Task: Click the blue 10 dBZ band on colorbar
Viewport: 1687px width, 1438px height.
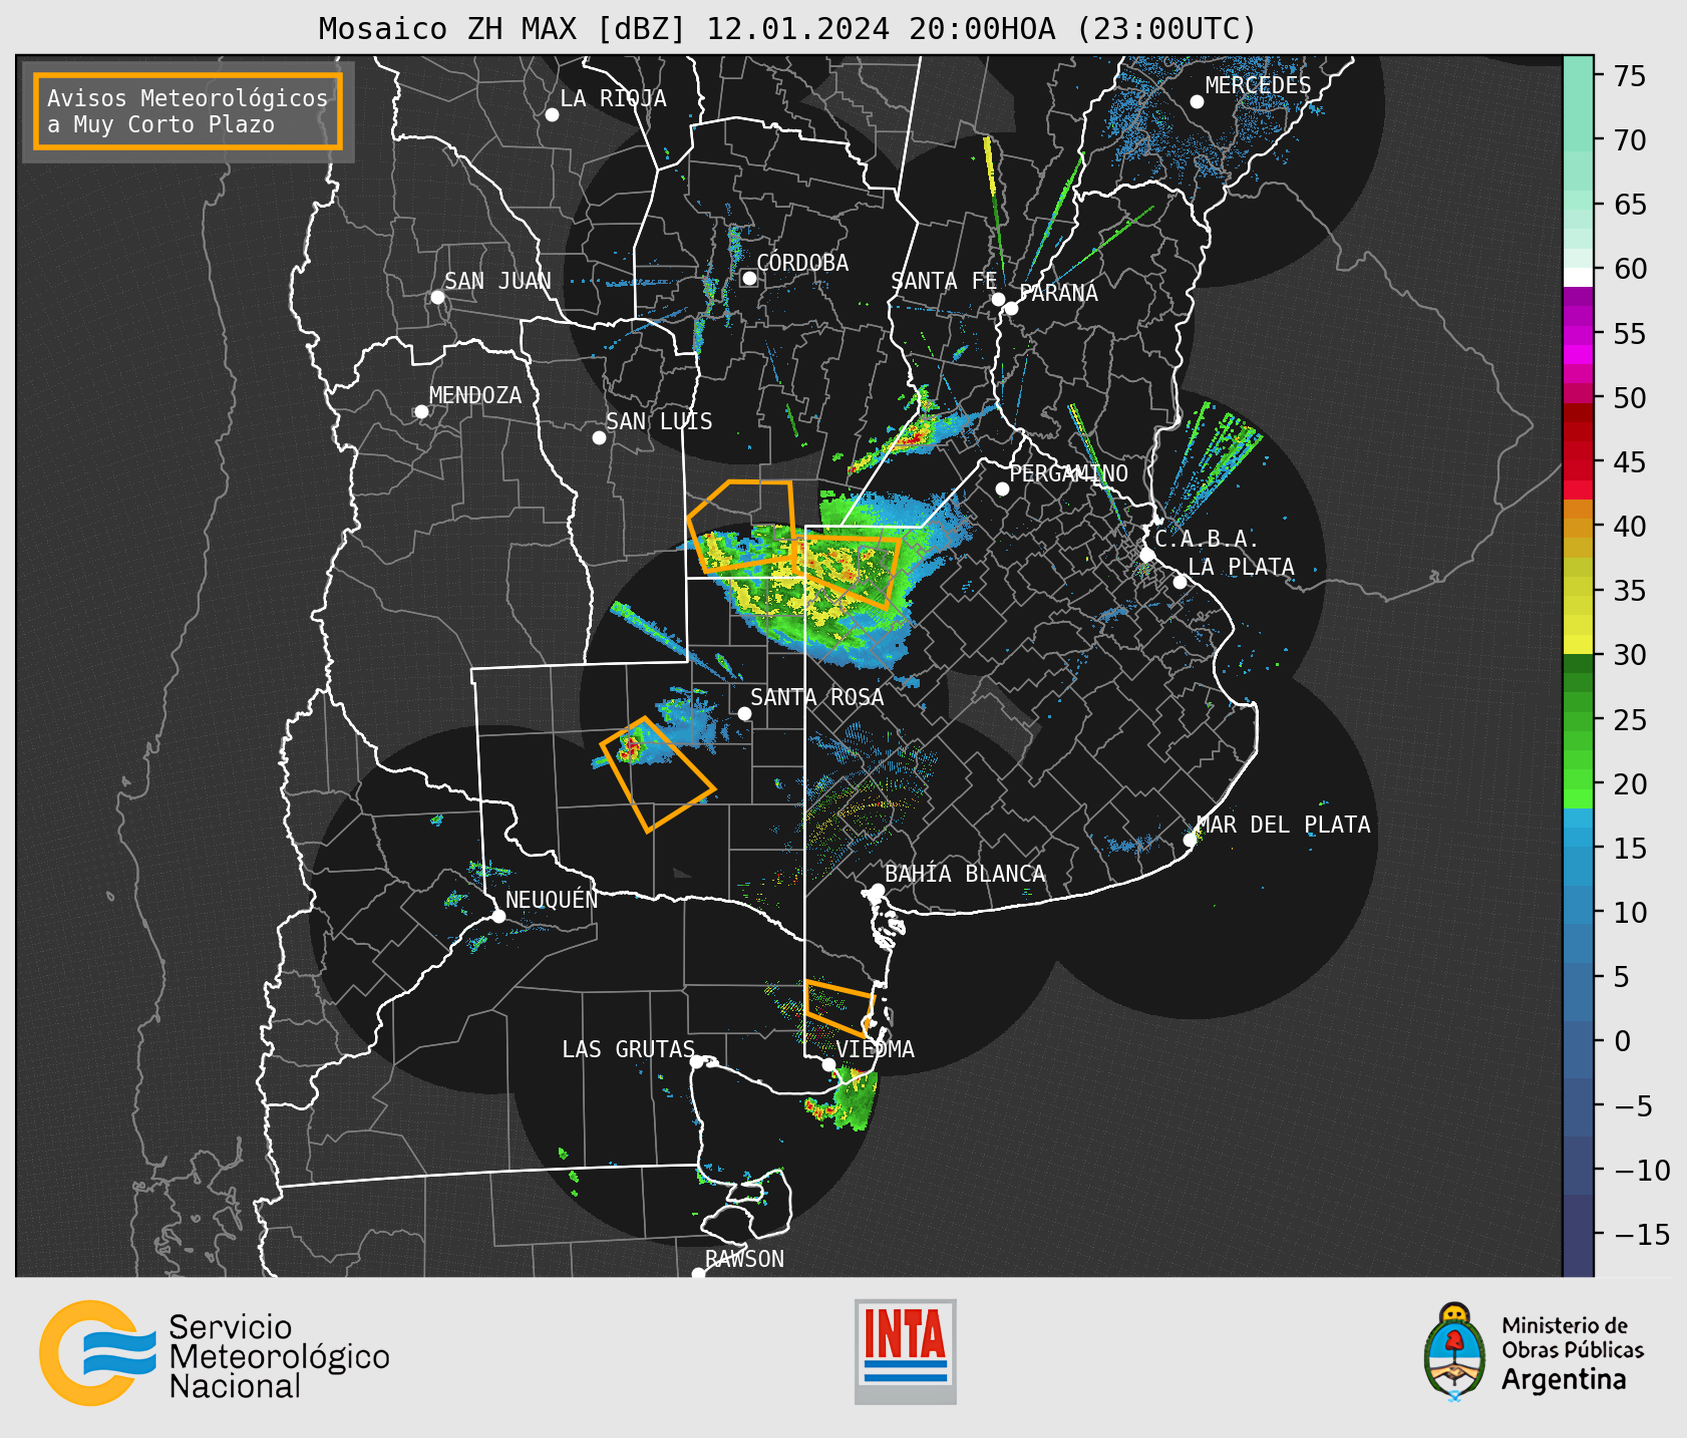Action: (1578, 912)
